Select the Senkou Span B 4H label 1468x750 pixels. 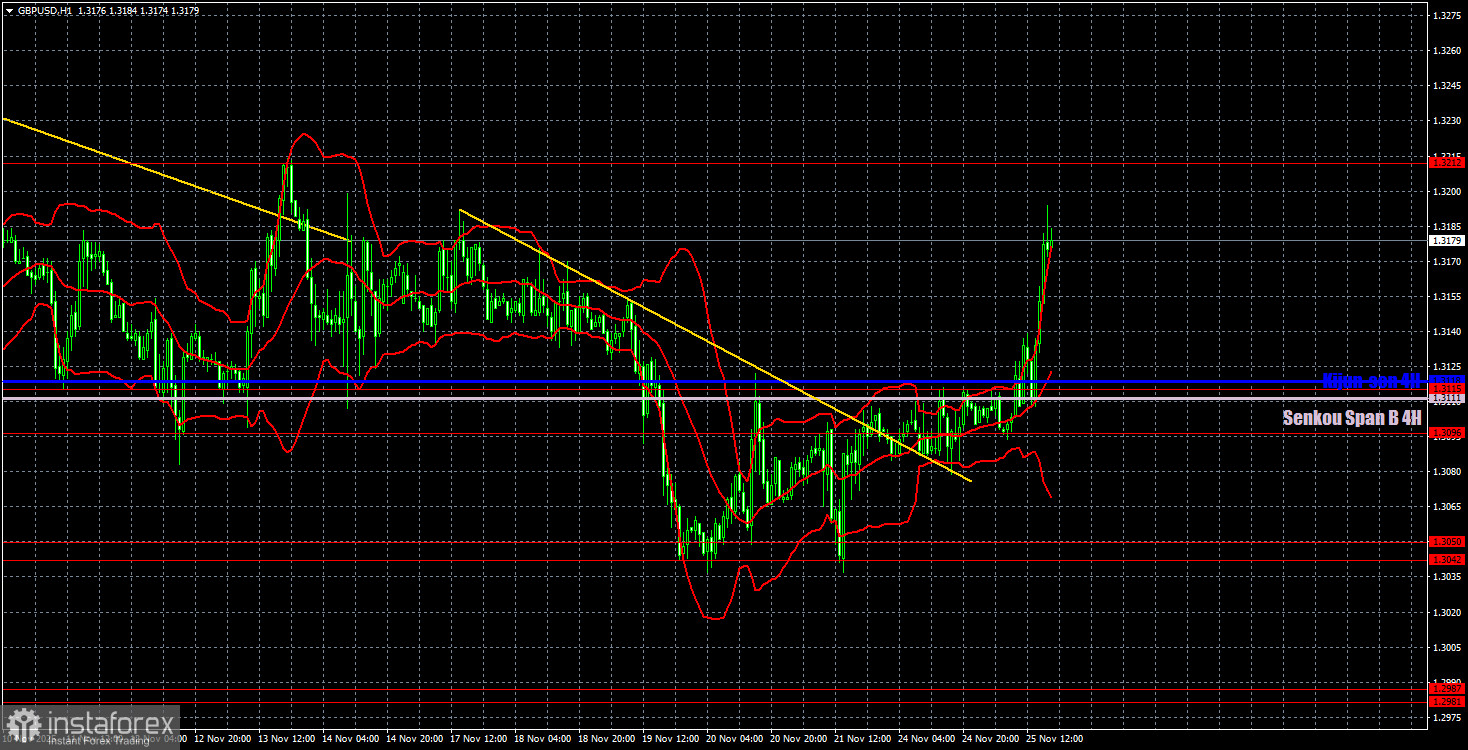point(1350,418)
